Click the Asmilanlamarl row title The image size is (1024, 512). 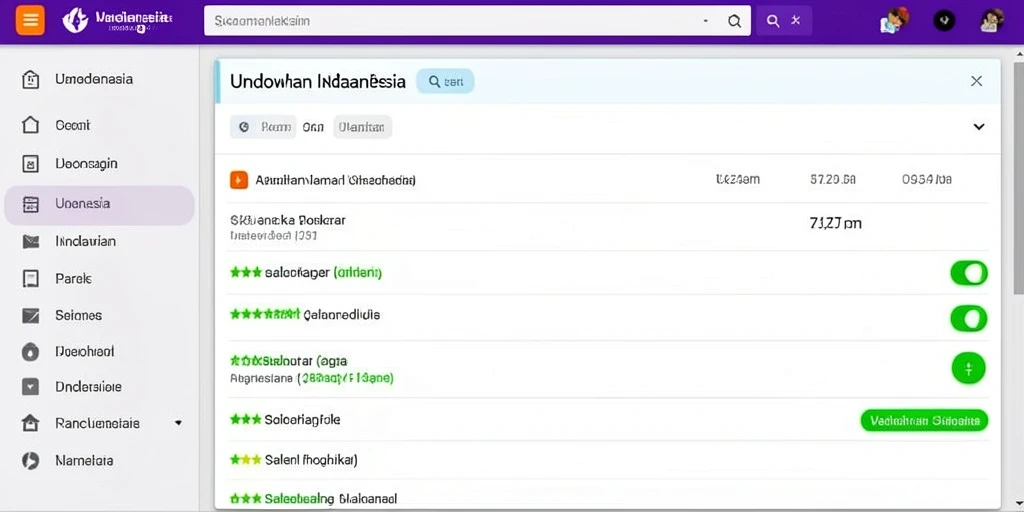pos(335,180)
